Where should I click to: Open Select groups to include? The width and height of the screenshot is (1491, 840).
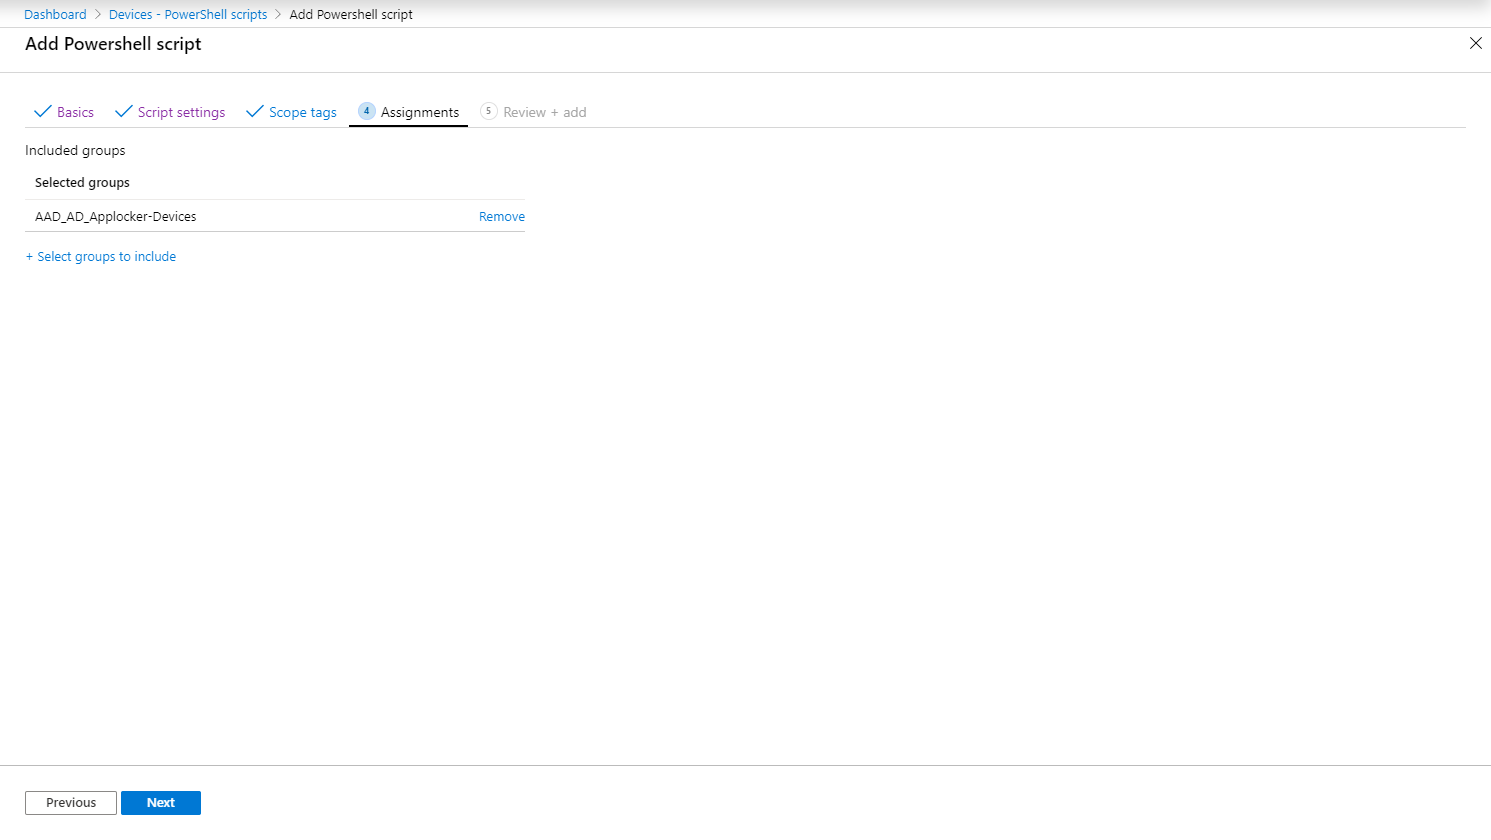point(101,257)
